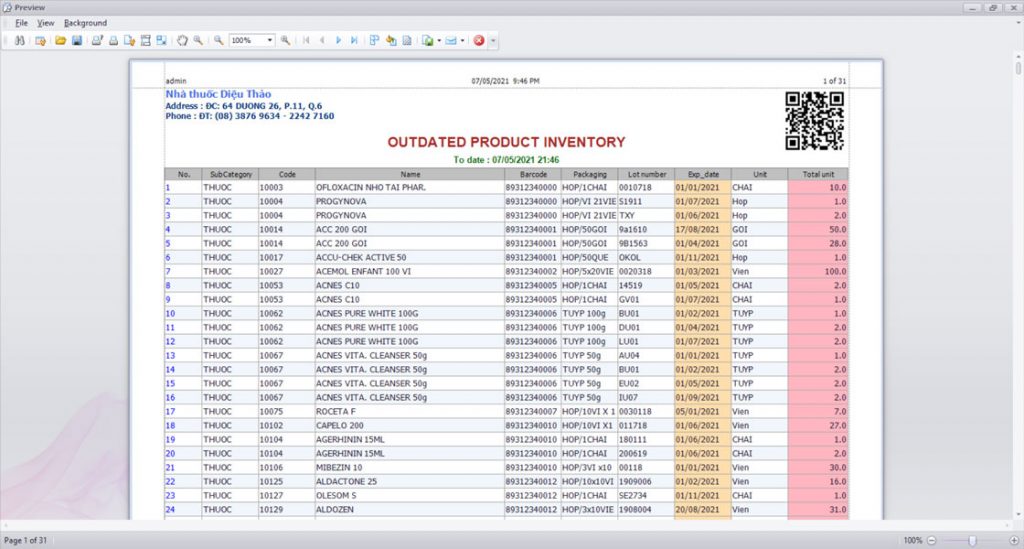1024x549 pixels.
Task: Click the Exp_date column header
Action: [x=703, y=174]
